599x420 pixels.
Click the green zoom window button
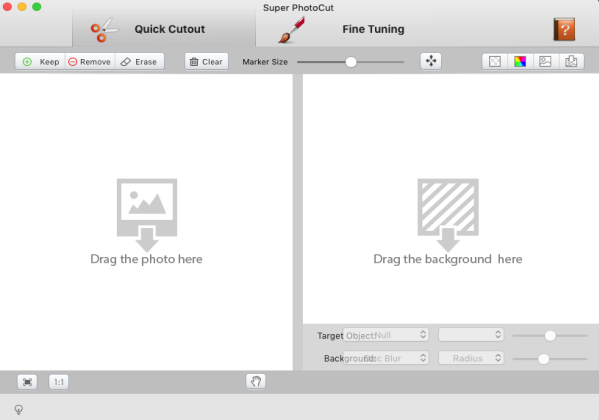[37, 7]
